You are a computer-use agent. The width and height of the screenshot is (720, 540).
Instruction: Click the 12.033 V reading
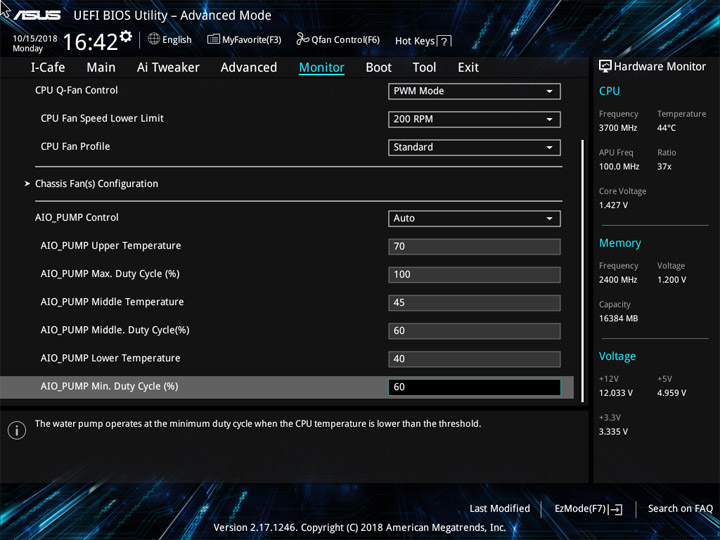pos(616,393)
